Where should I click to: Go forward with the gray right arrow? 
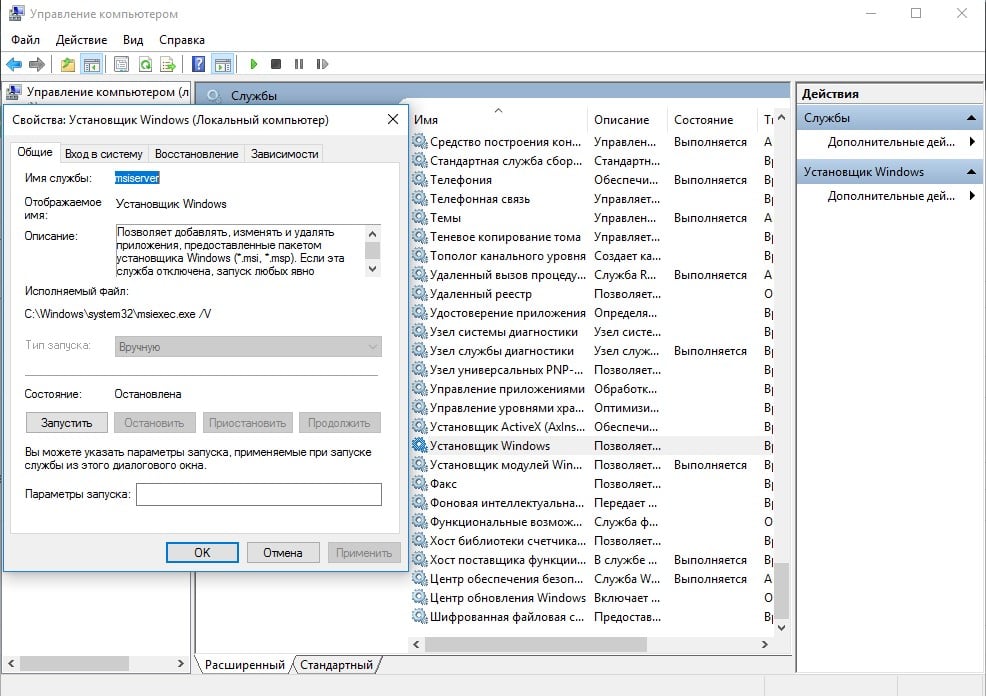pyautogui.click(x=37, y=64)
